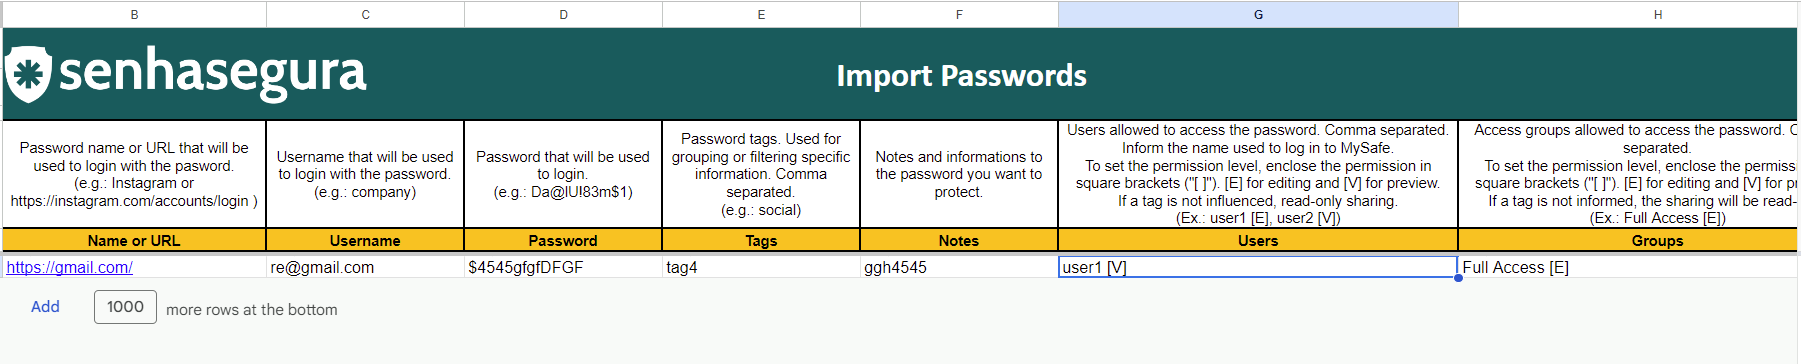Select the password cell $4545gfgfDFGF
1801x364 pixels.
[x=563, y=267]
